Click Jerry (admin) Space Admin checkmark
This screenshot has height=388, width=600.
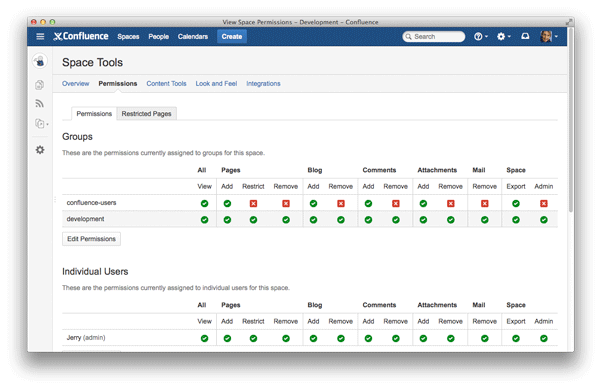point(544,338)
